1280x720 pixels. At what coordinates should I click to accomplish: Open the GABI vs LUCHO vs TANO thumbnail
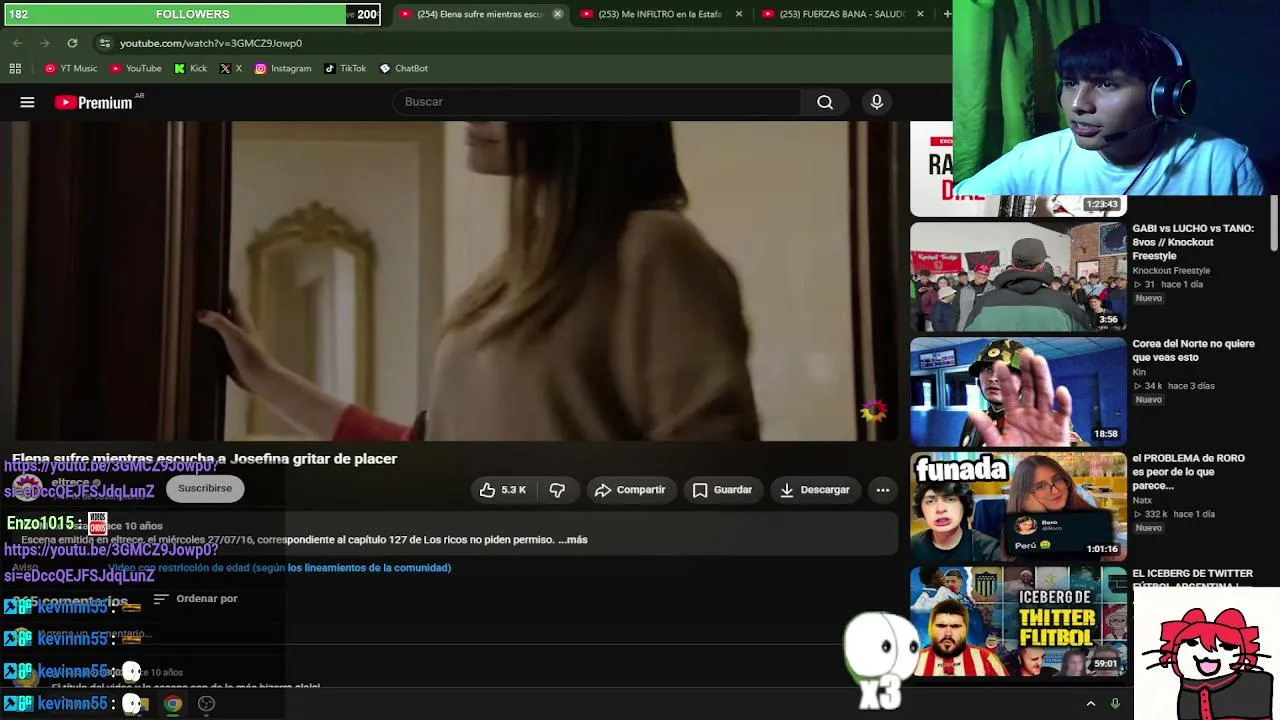(x=1018, y=277)
